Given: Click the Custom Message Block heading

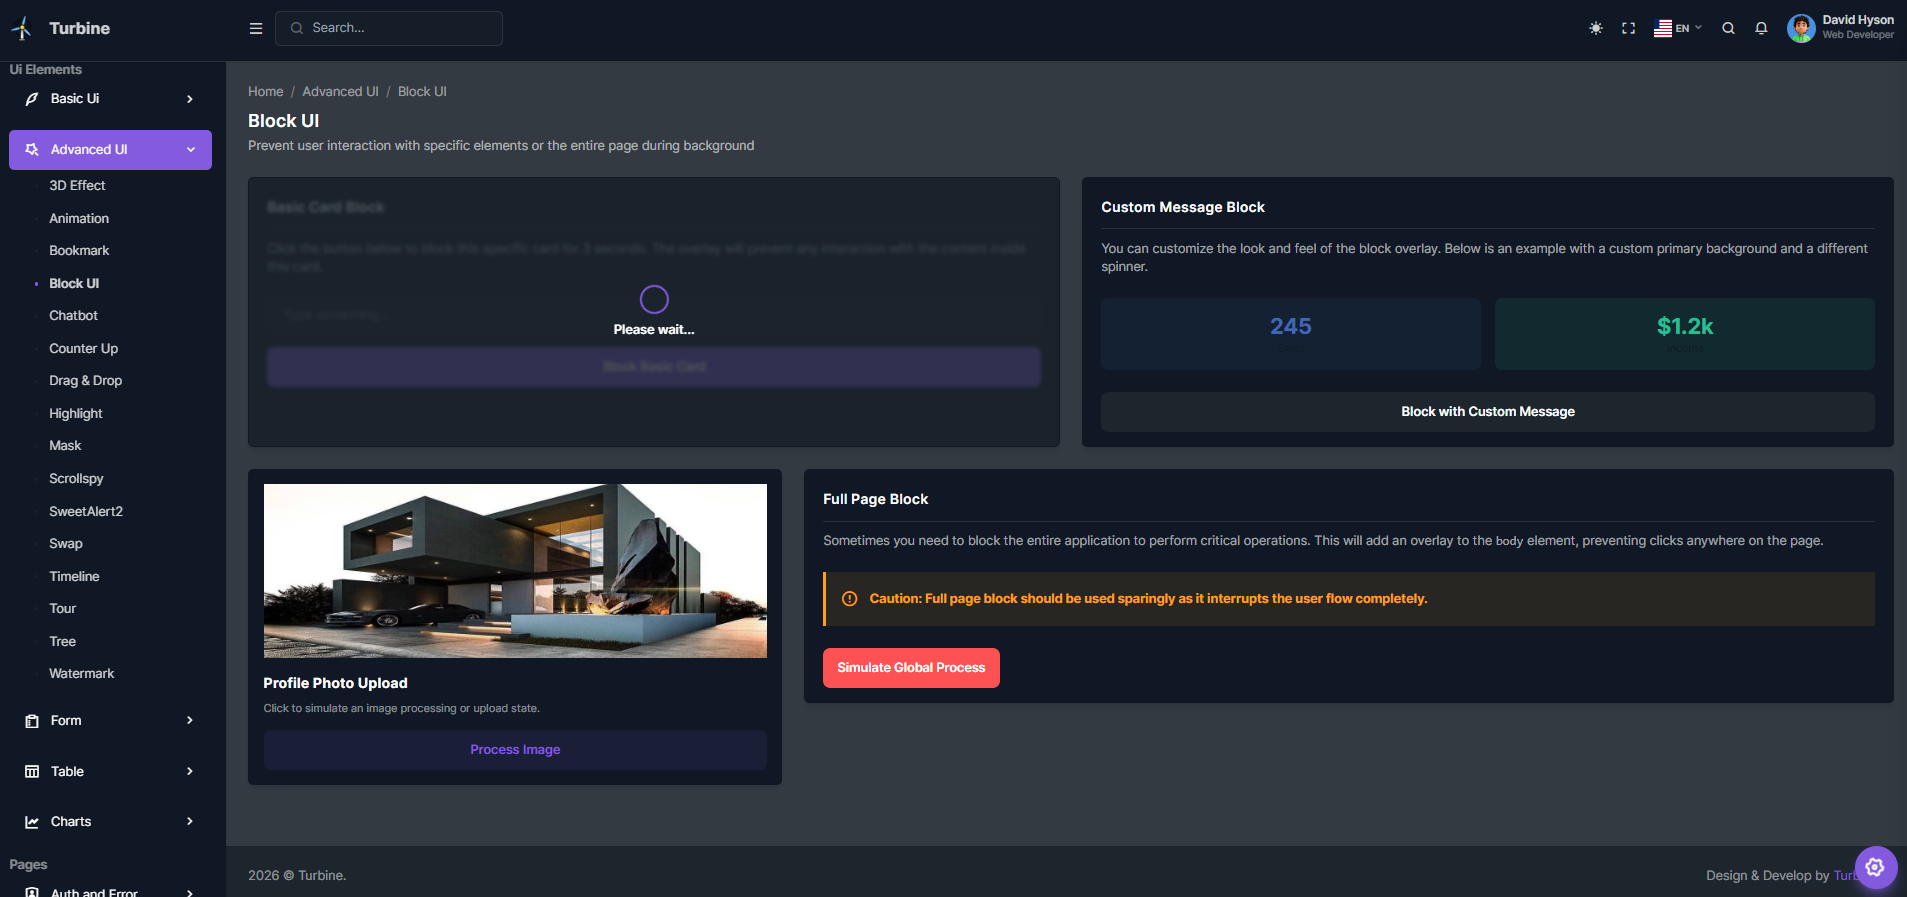Looking at the screenshot, I should 1183,207.
